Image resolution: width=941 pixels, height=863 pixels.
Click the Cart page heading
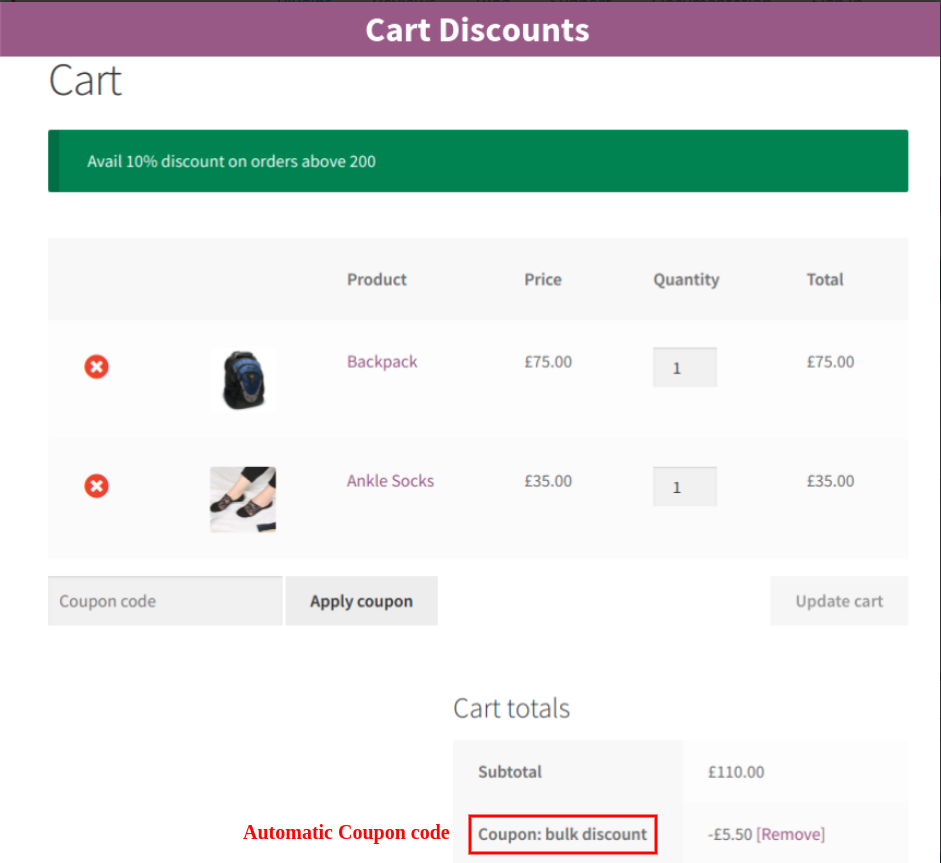[x=85, y=80]
